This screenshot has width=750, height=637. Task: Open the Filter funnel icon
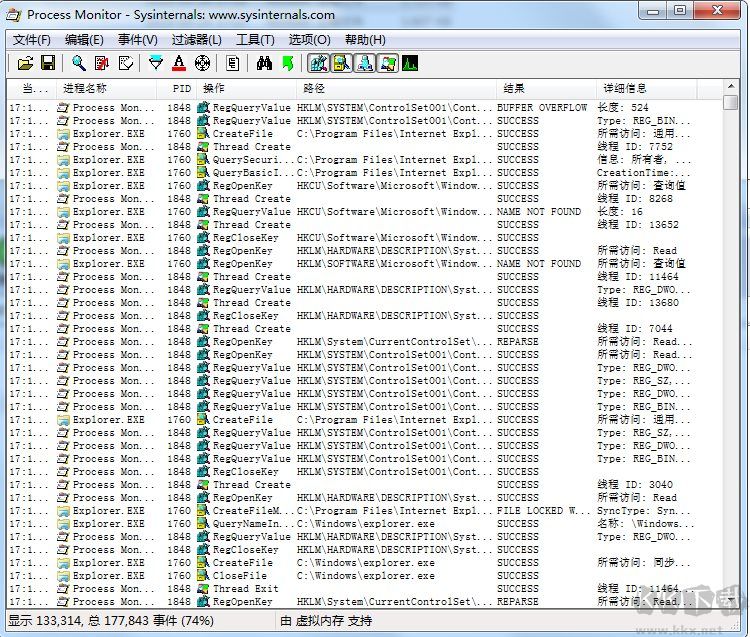[x=155, y=63]
